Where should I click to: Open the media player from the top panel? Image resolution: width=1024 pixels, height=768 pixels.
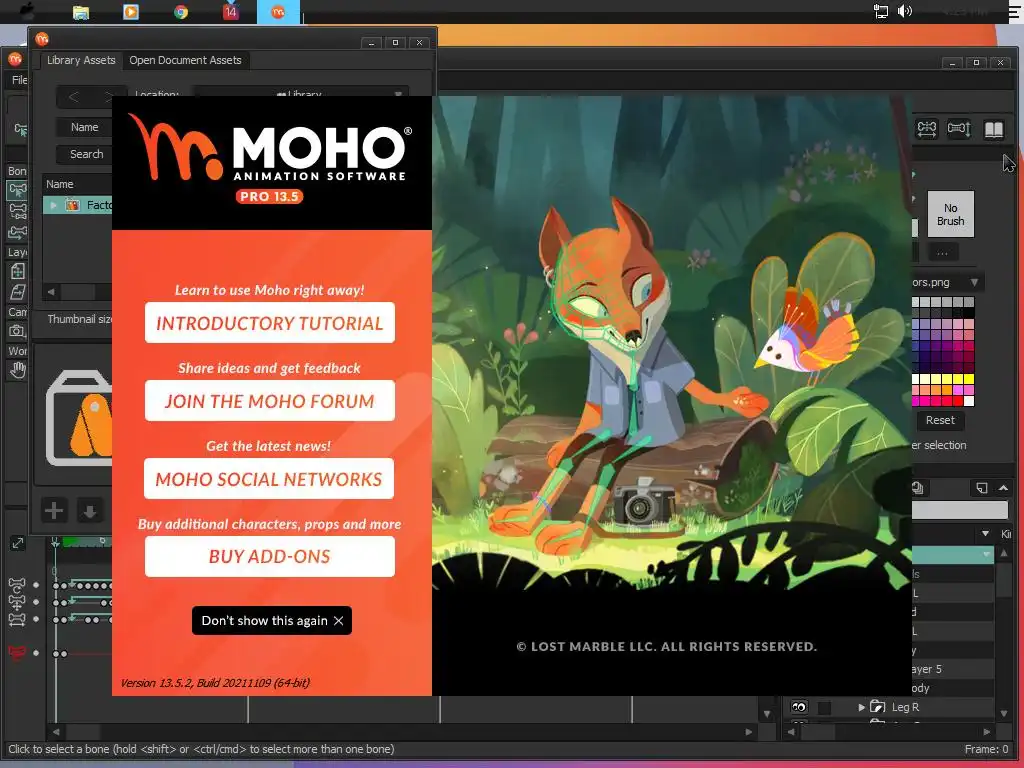(x=131, y=12)
